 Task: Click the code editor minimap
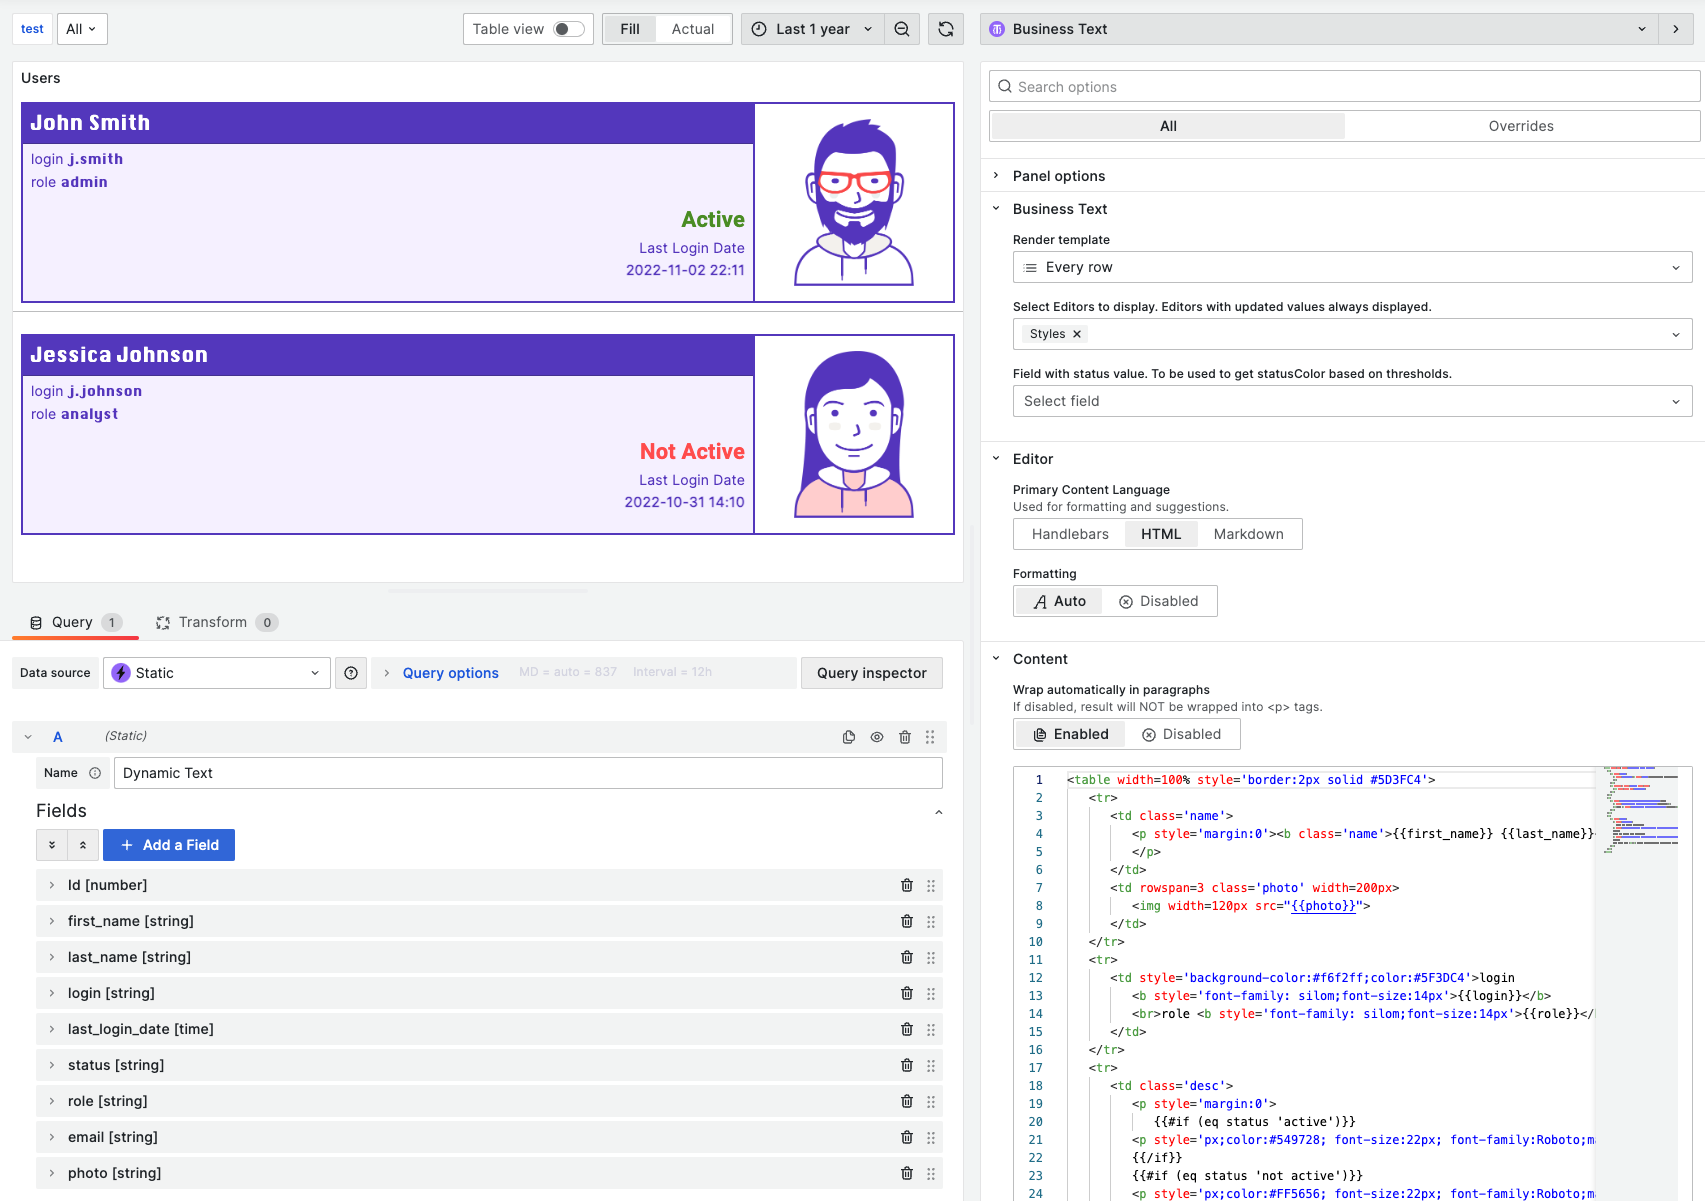click(1641, 810)
